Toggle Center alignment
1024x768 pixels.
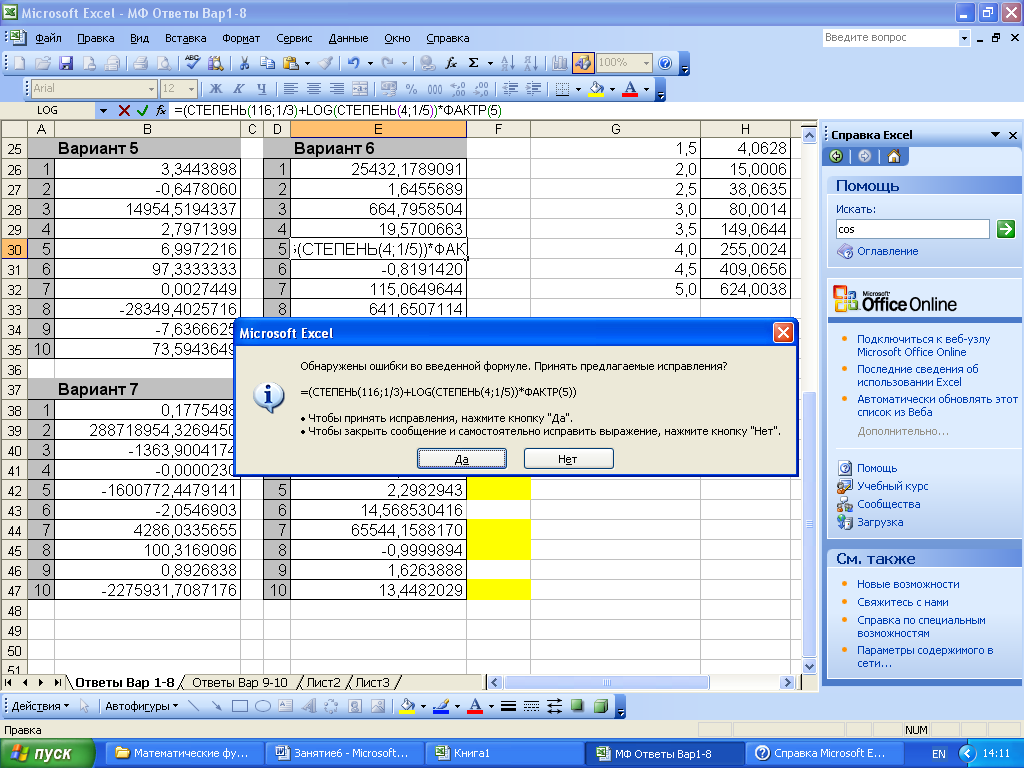coord(313,89)
